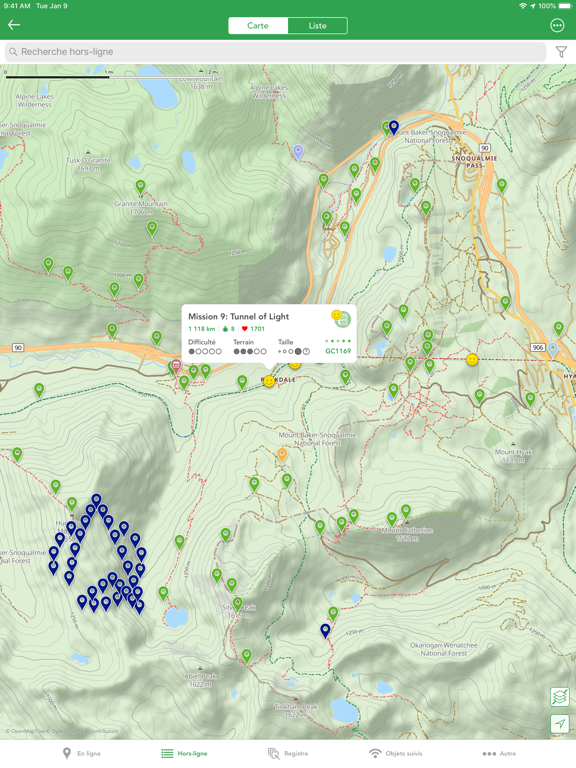576x768 pixels.
Task: Center map on my location
Action: click(x=560, y=723)
